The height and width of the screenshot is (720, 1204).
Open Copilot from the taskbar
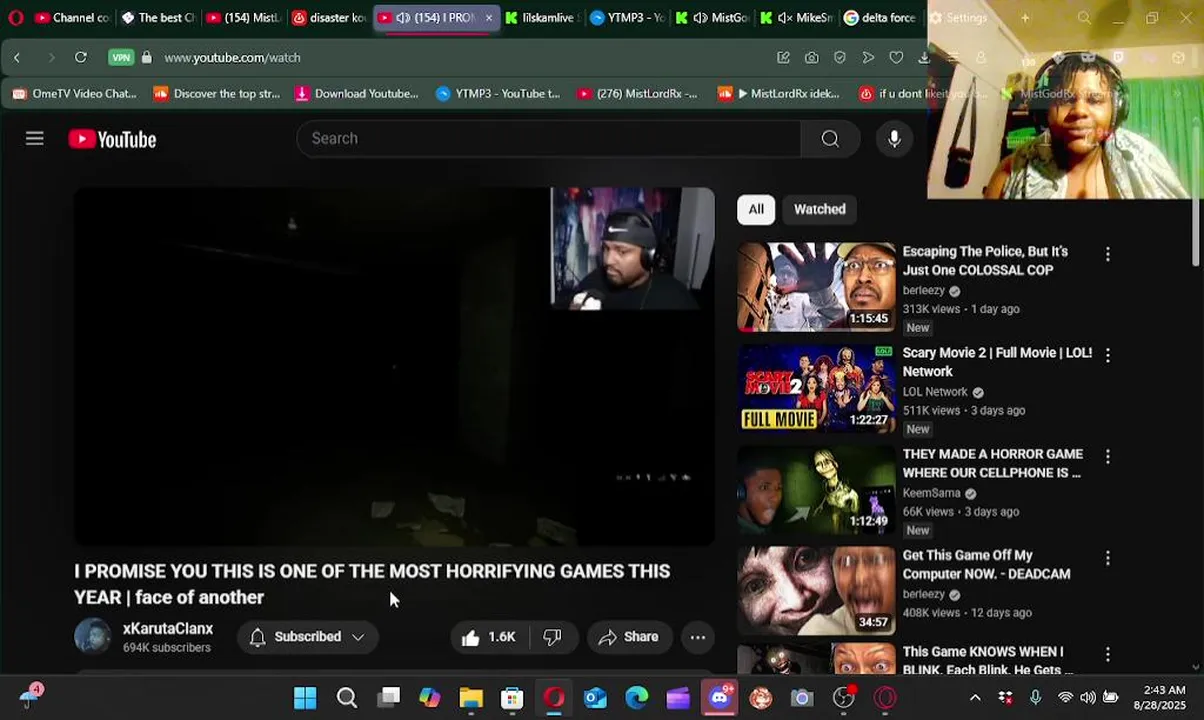429,698
